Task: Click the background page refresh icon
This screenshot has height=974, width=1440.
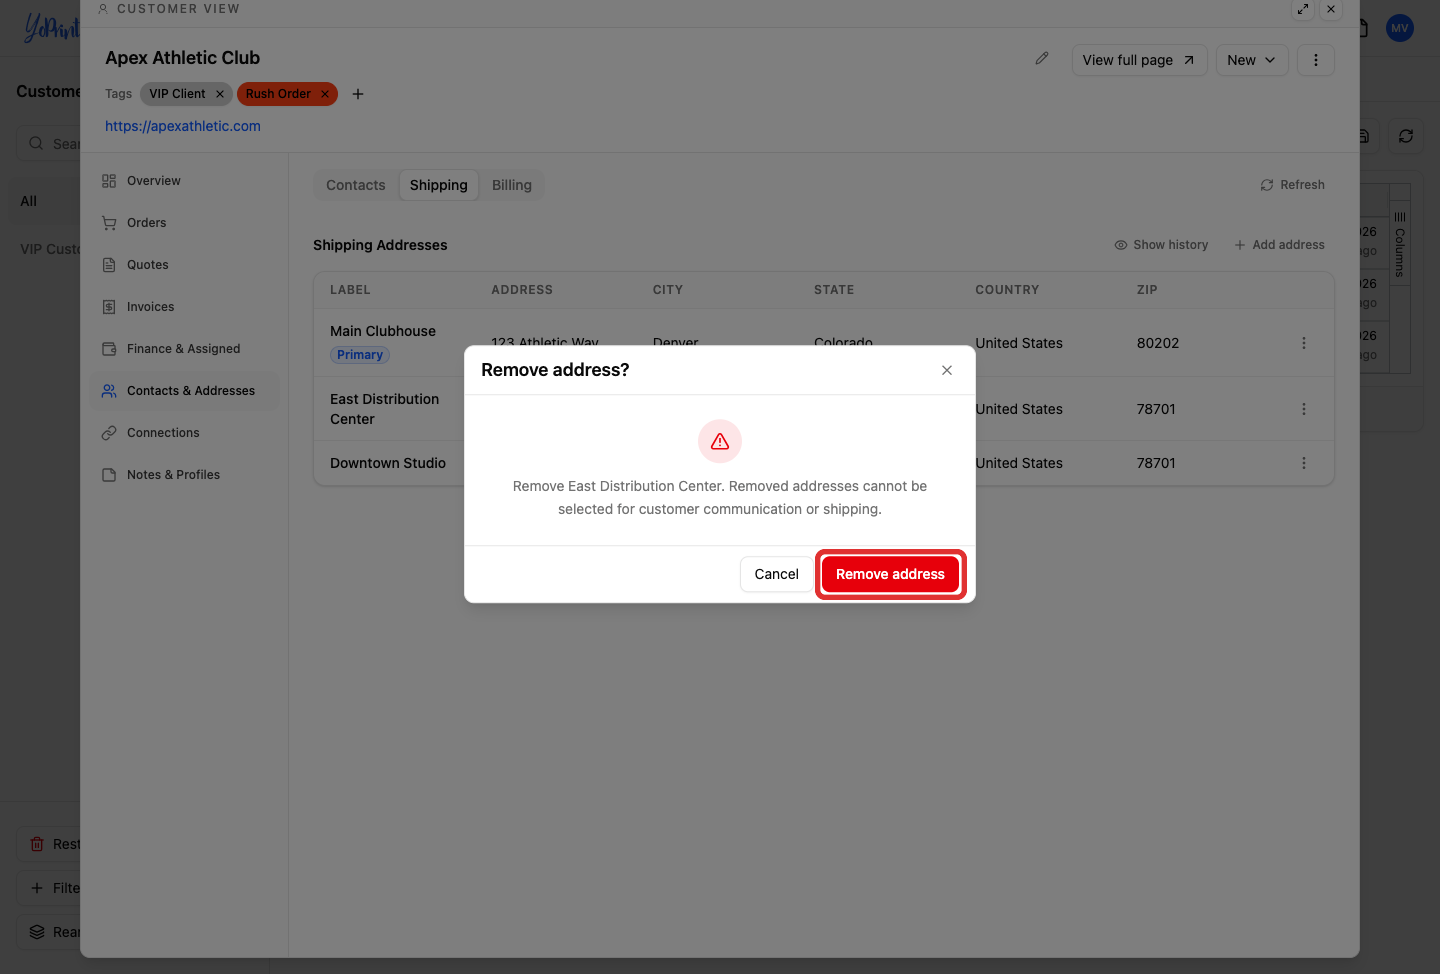Action: (x=1406, y=136)
